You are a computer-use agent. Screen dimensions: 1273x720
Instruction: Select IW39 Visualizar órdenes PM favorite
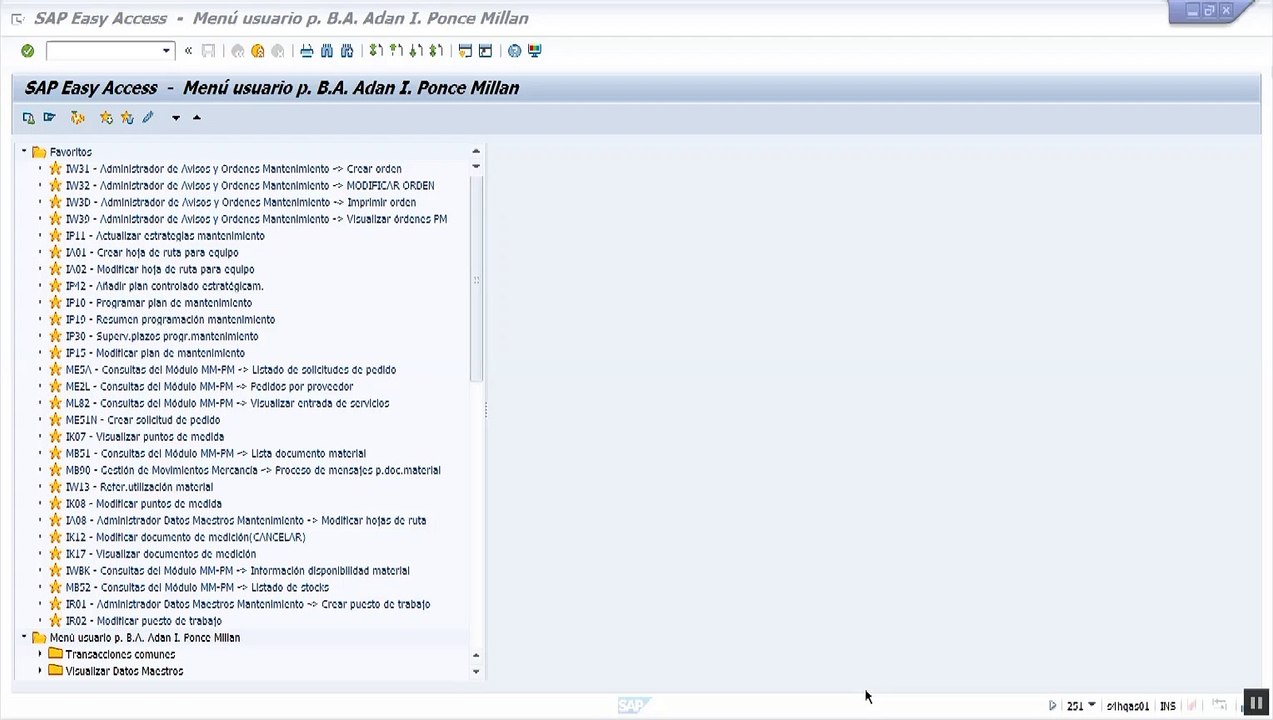click(x=256, y=219)
